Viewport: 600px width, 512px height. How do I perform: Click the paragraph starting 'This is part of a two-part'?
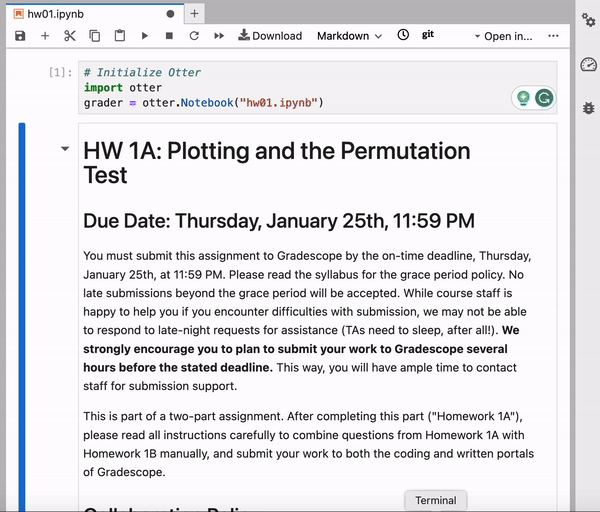tap(308, 444)
